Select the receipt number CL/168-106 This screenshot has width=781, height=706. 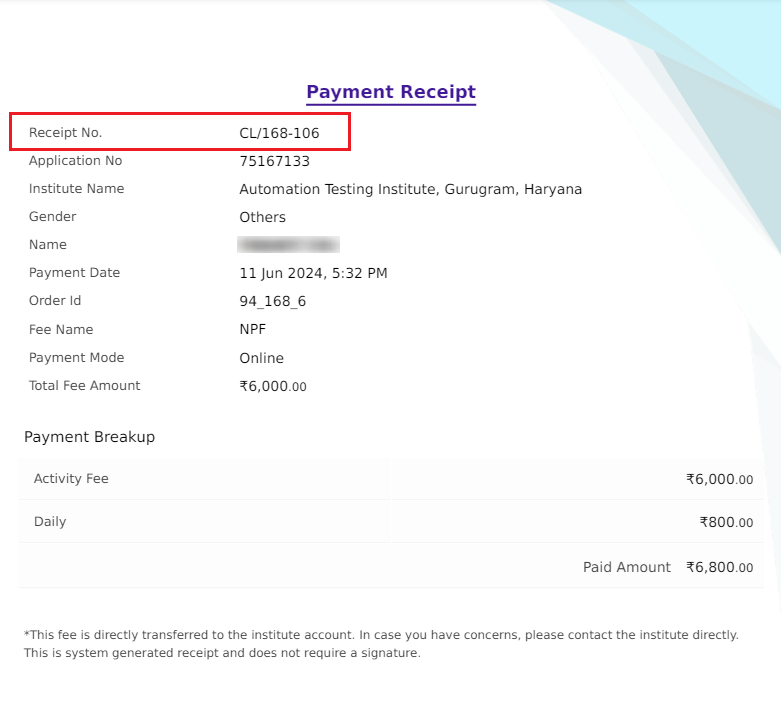point(279,133)
